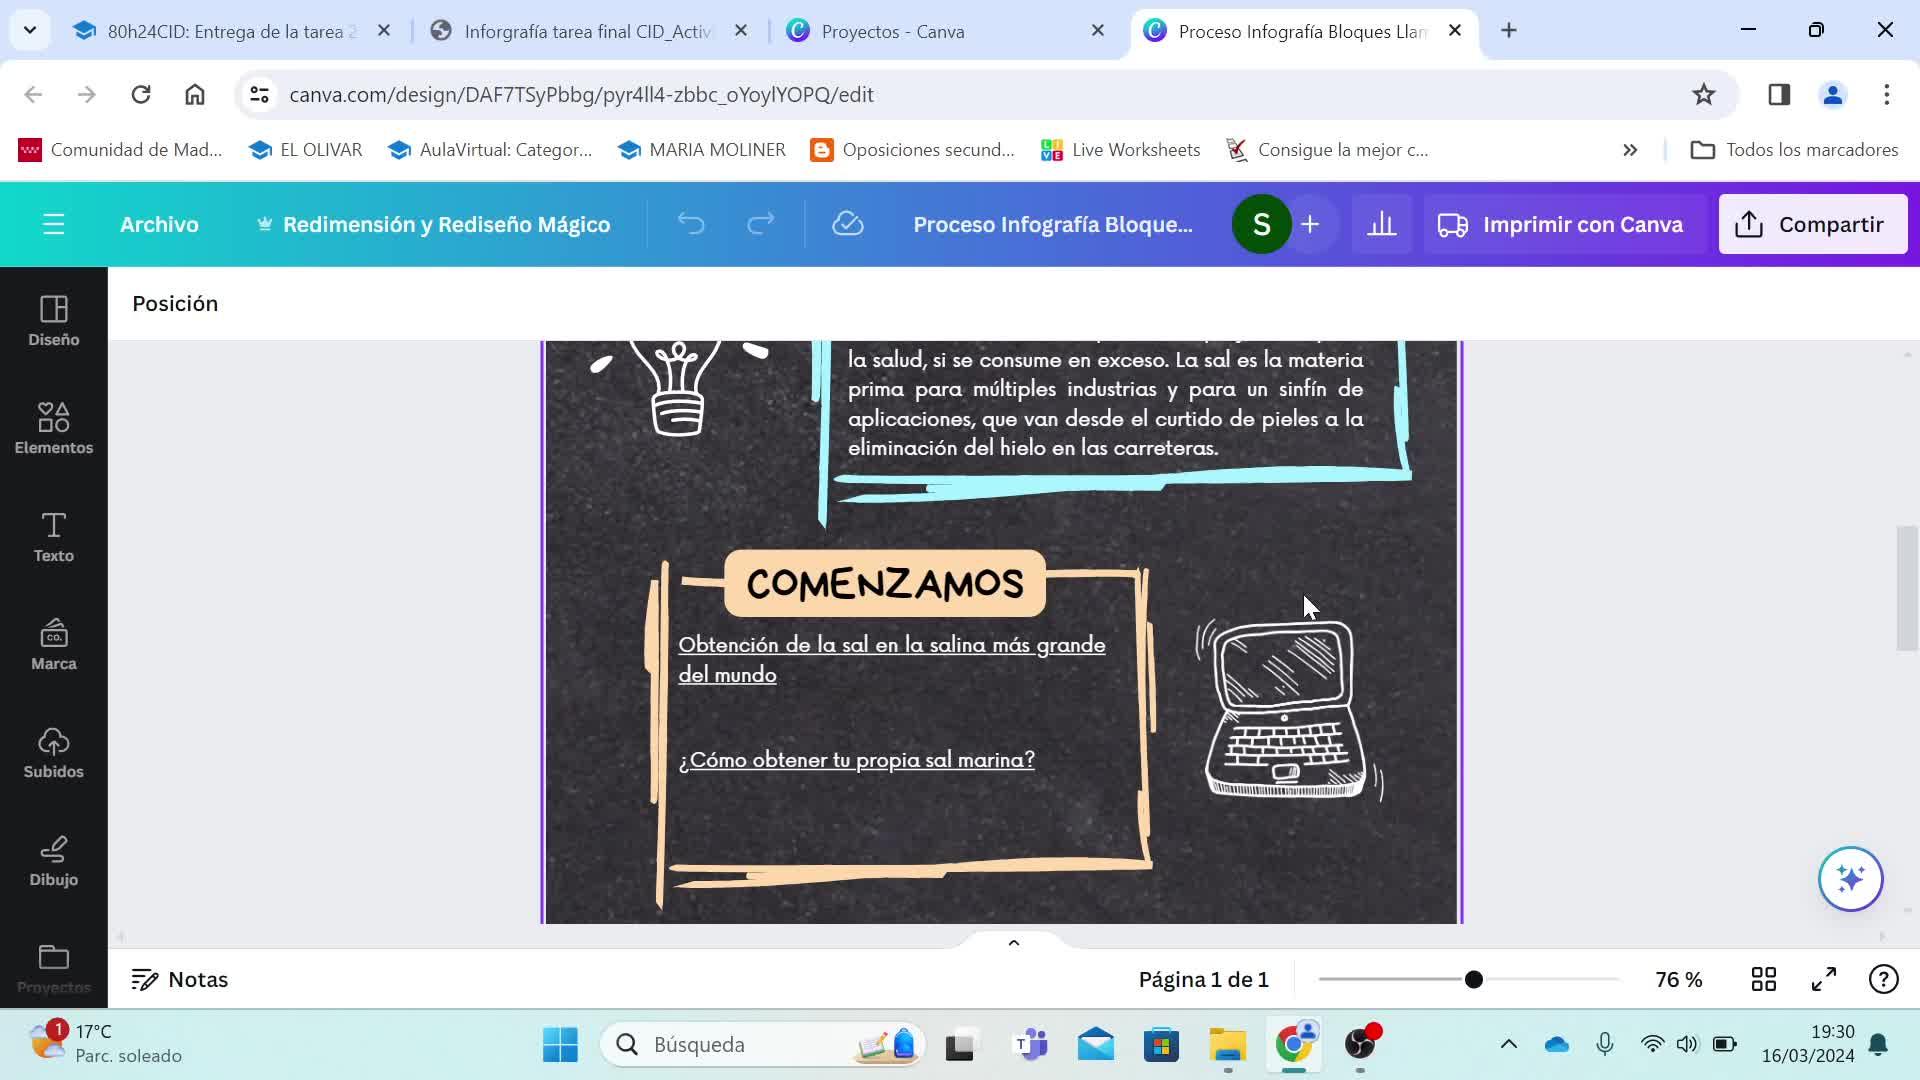Open the analytics bar chart icon
1920x1080 pixels.
(1381, 224)
